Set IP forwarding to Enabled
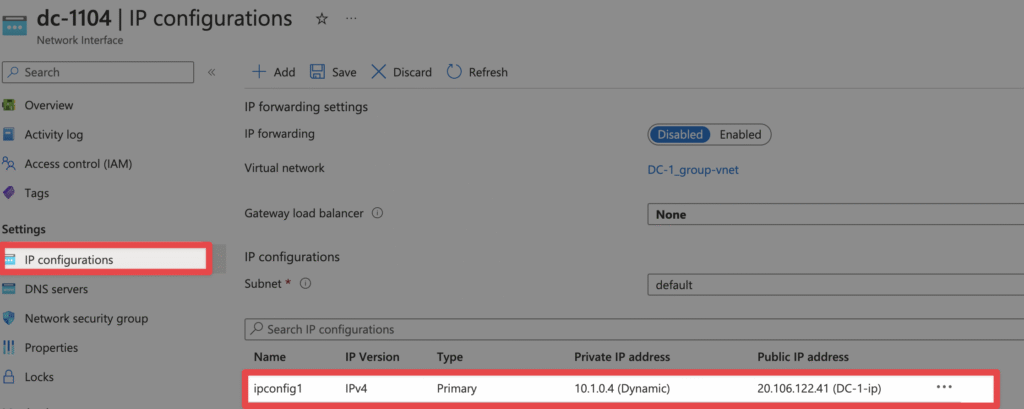 [x=740, y=134]
